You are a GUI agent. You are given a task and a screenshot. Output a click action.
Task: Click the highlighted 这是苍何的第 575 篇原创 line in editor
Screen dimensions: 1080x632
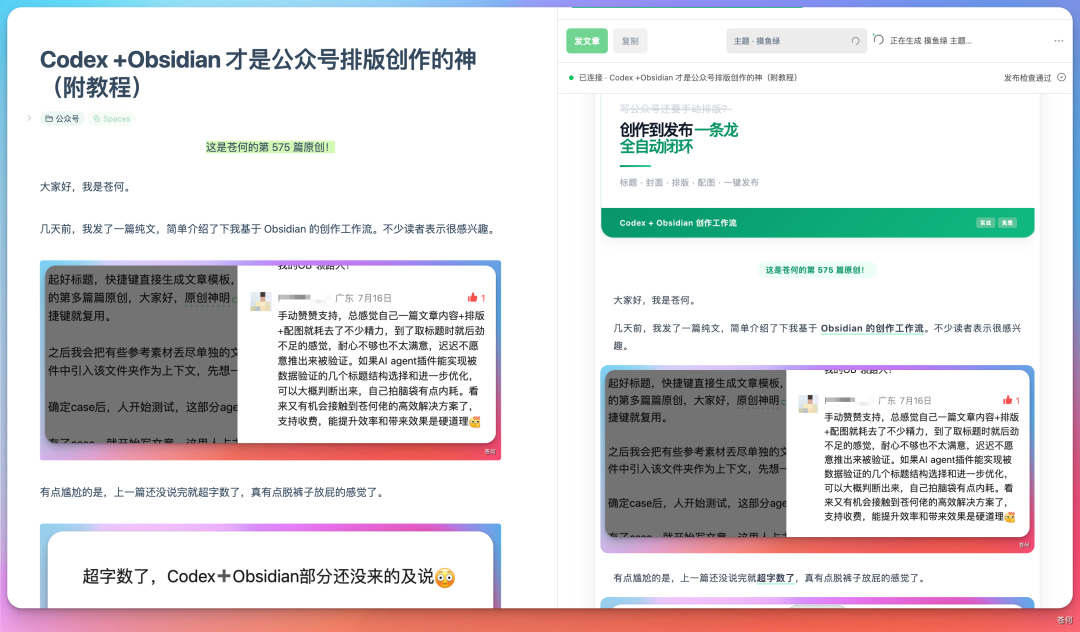click(x=270, y=147)
